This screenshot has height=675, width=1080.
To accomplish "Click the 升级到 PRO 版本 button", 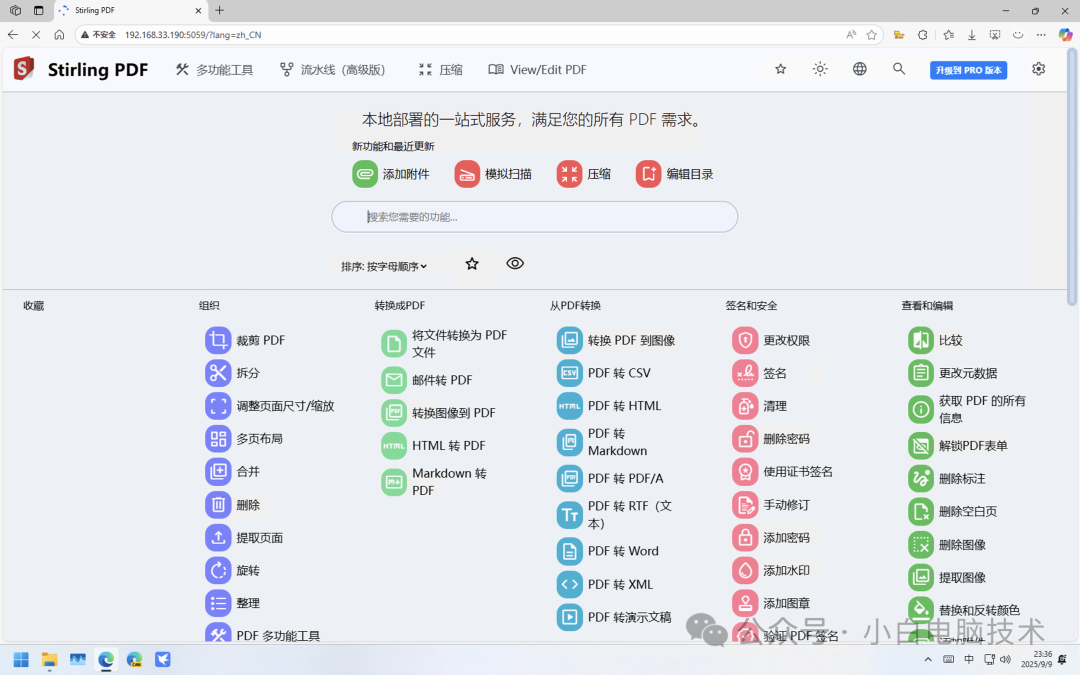I will (x=968, y=70).
